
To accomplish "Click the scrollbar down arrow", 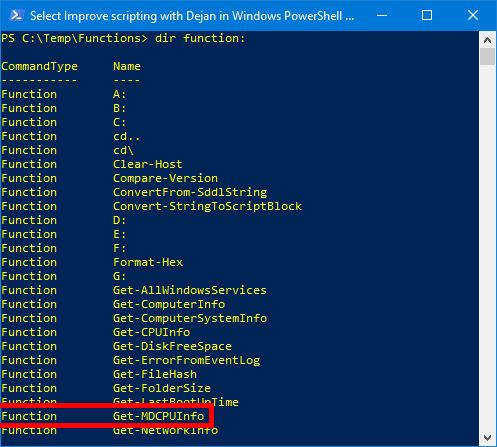I will tap(487, 437).
